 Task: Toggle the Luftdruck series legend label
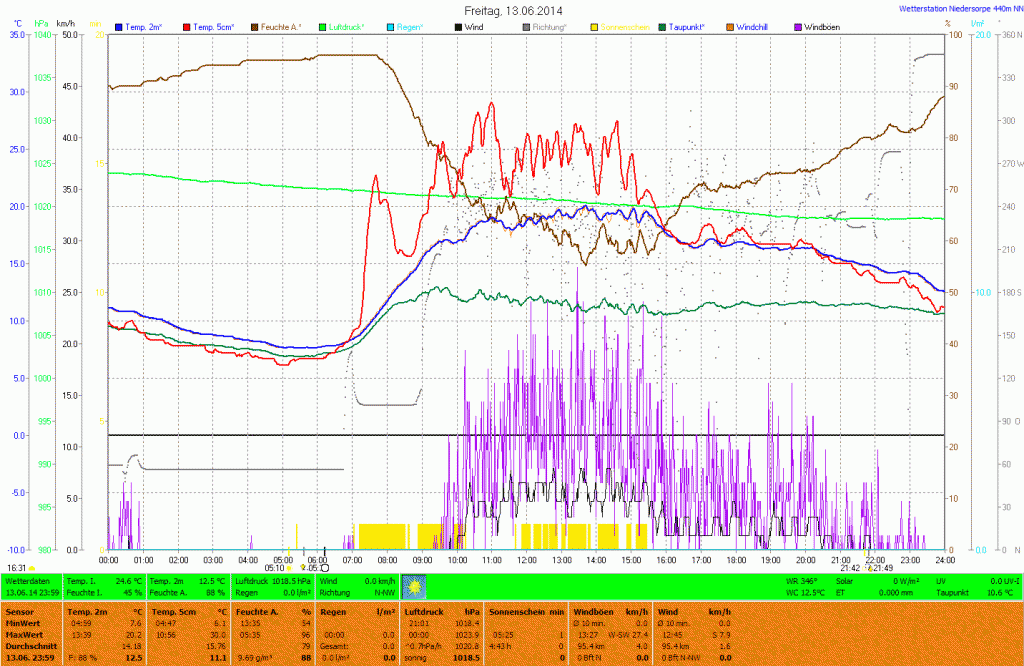pos(346,26)
